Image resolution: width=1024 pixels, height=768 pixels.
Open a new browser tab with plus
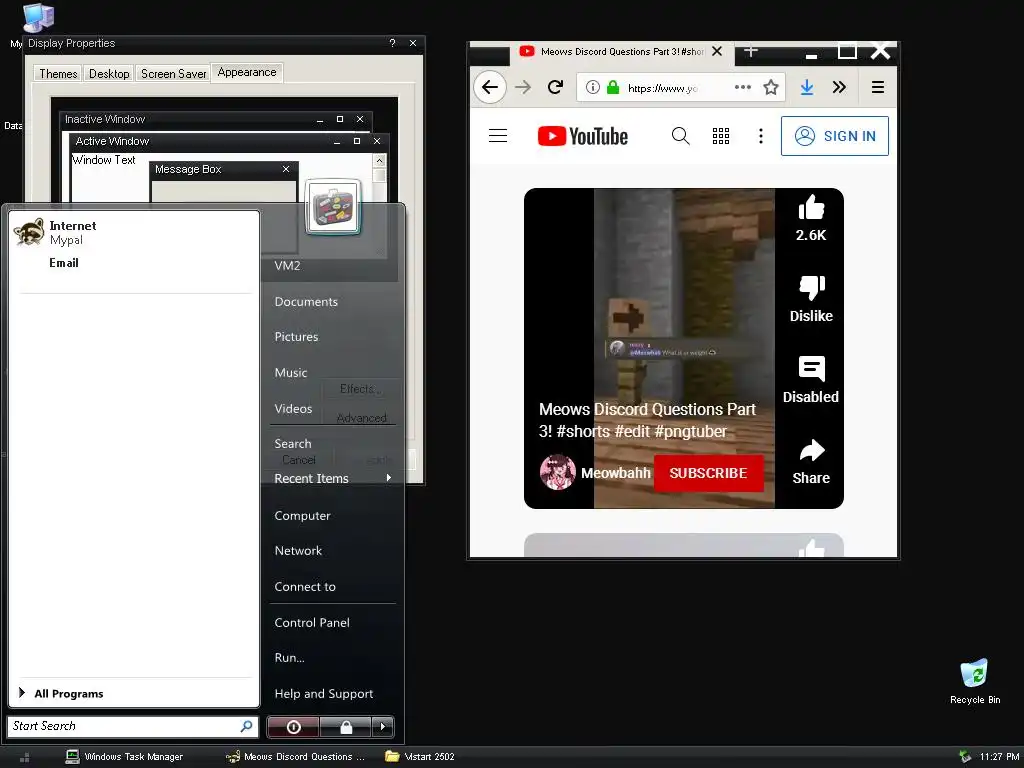tap(751, 51)
